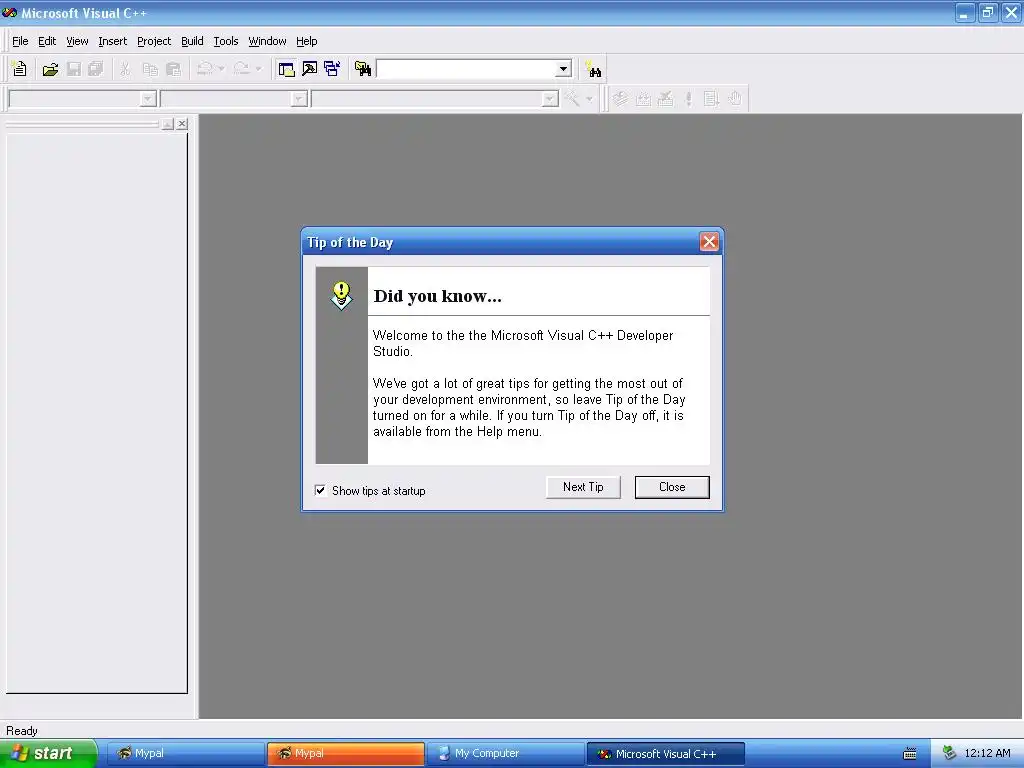
Task: Open the Insert menu
Action: pos(112,41)
